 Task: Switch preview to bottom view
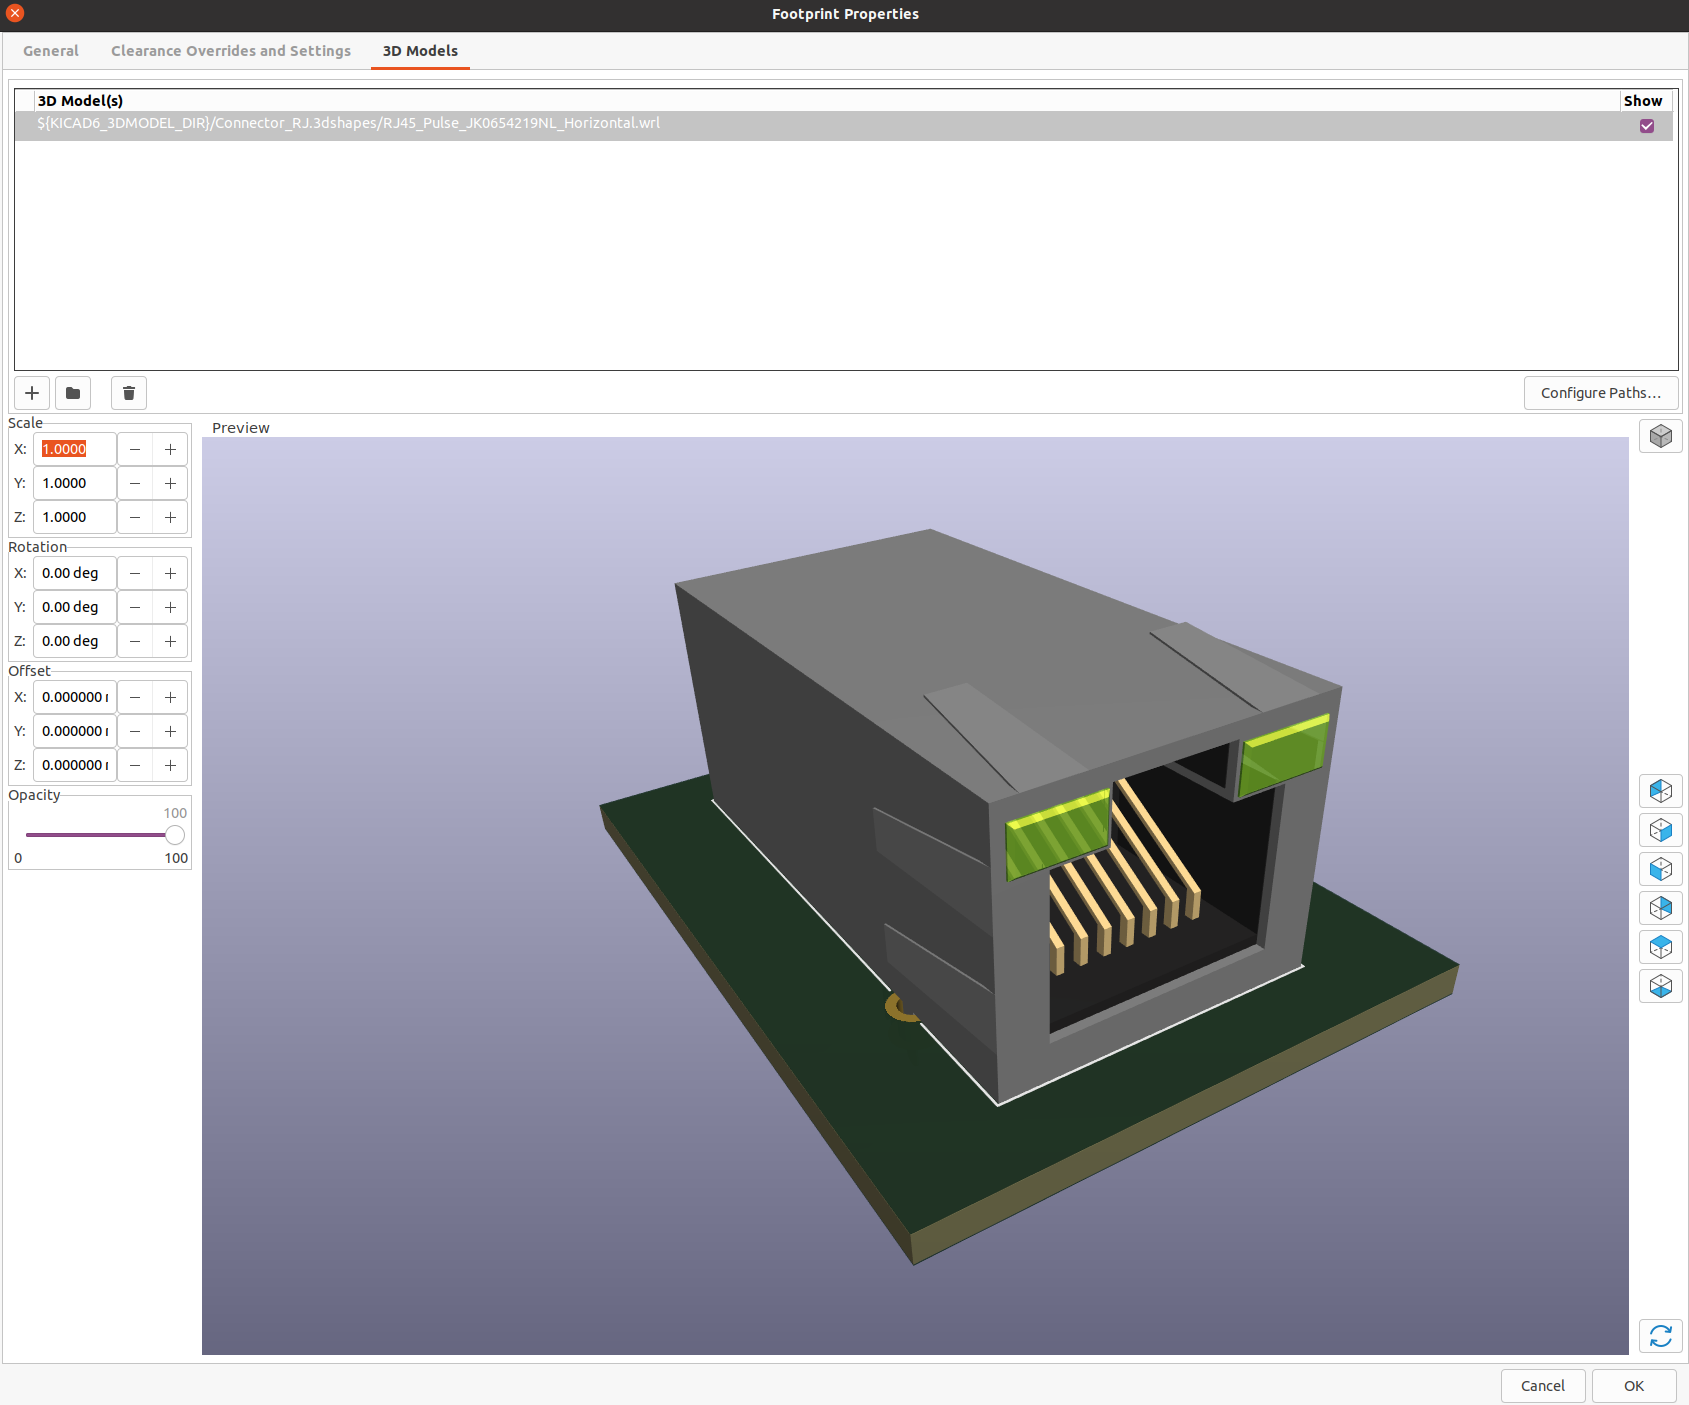click(x=1660, y=986)
